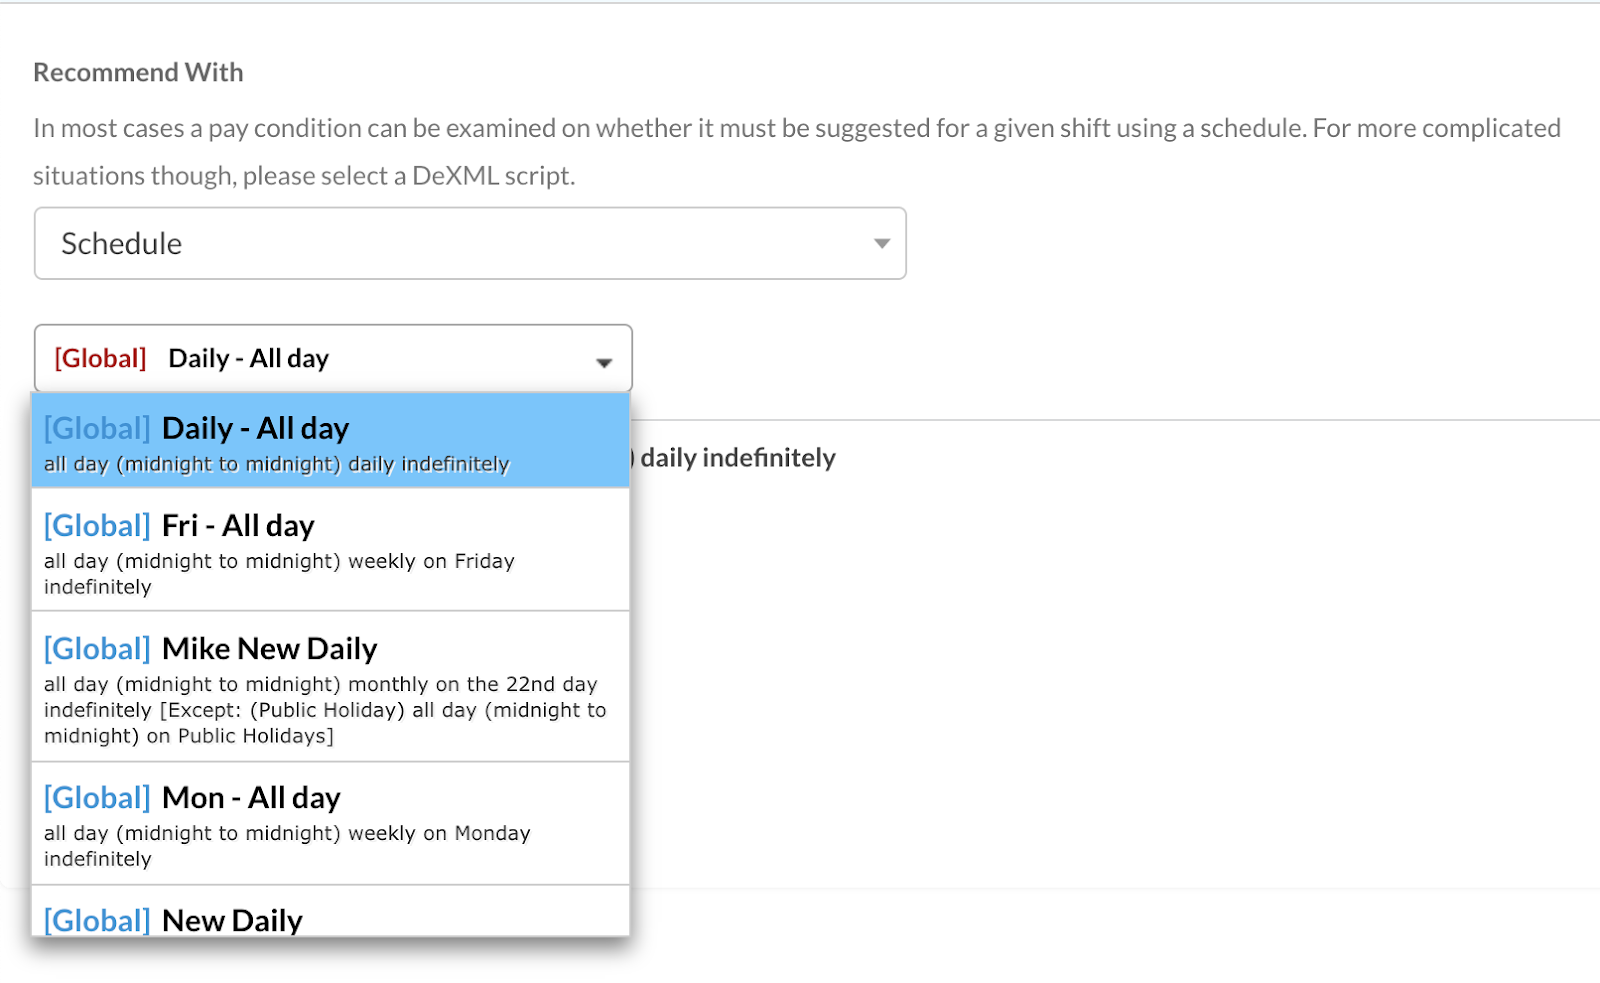Screen dimensions: 1600x983
Task: Click the "daily indefinitely" summary text
Action: (738, 458)
